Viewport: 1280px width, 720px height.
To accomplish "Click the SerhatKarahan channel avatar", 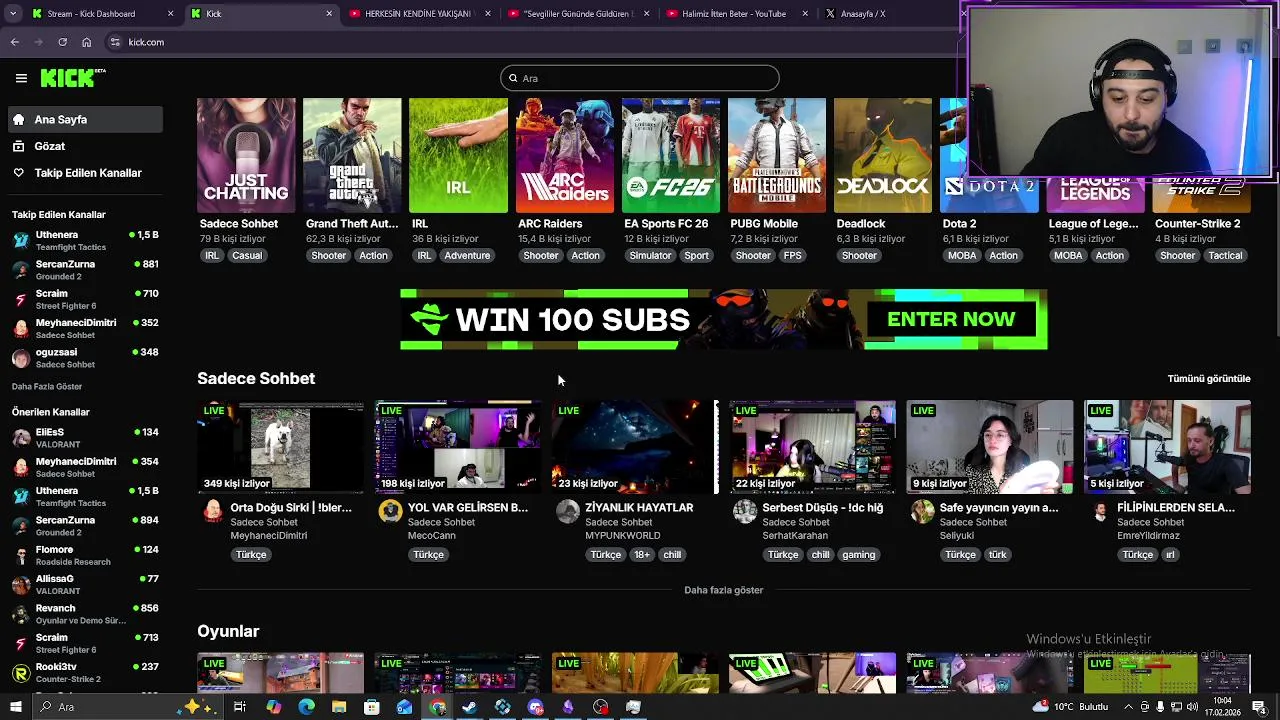I will (x=745, y=512).
